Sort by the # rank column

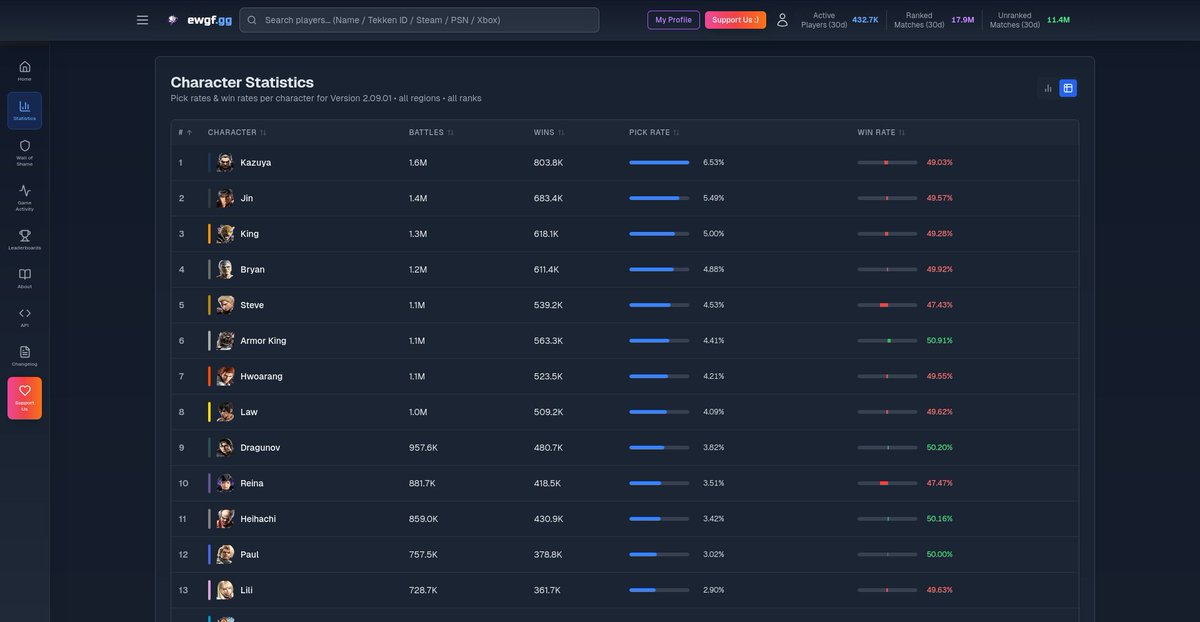click(185, 132)
